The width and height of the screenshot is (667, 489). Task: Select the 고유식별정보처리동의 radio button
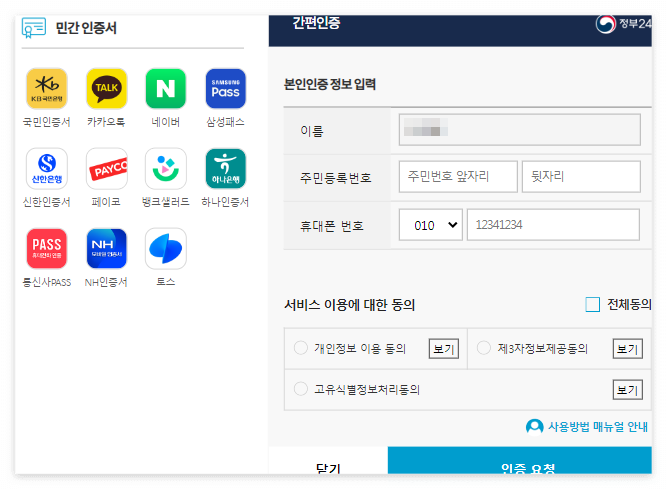click(x=301, y=389)
